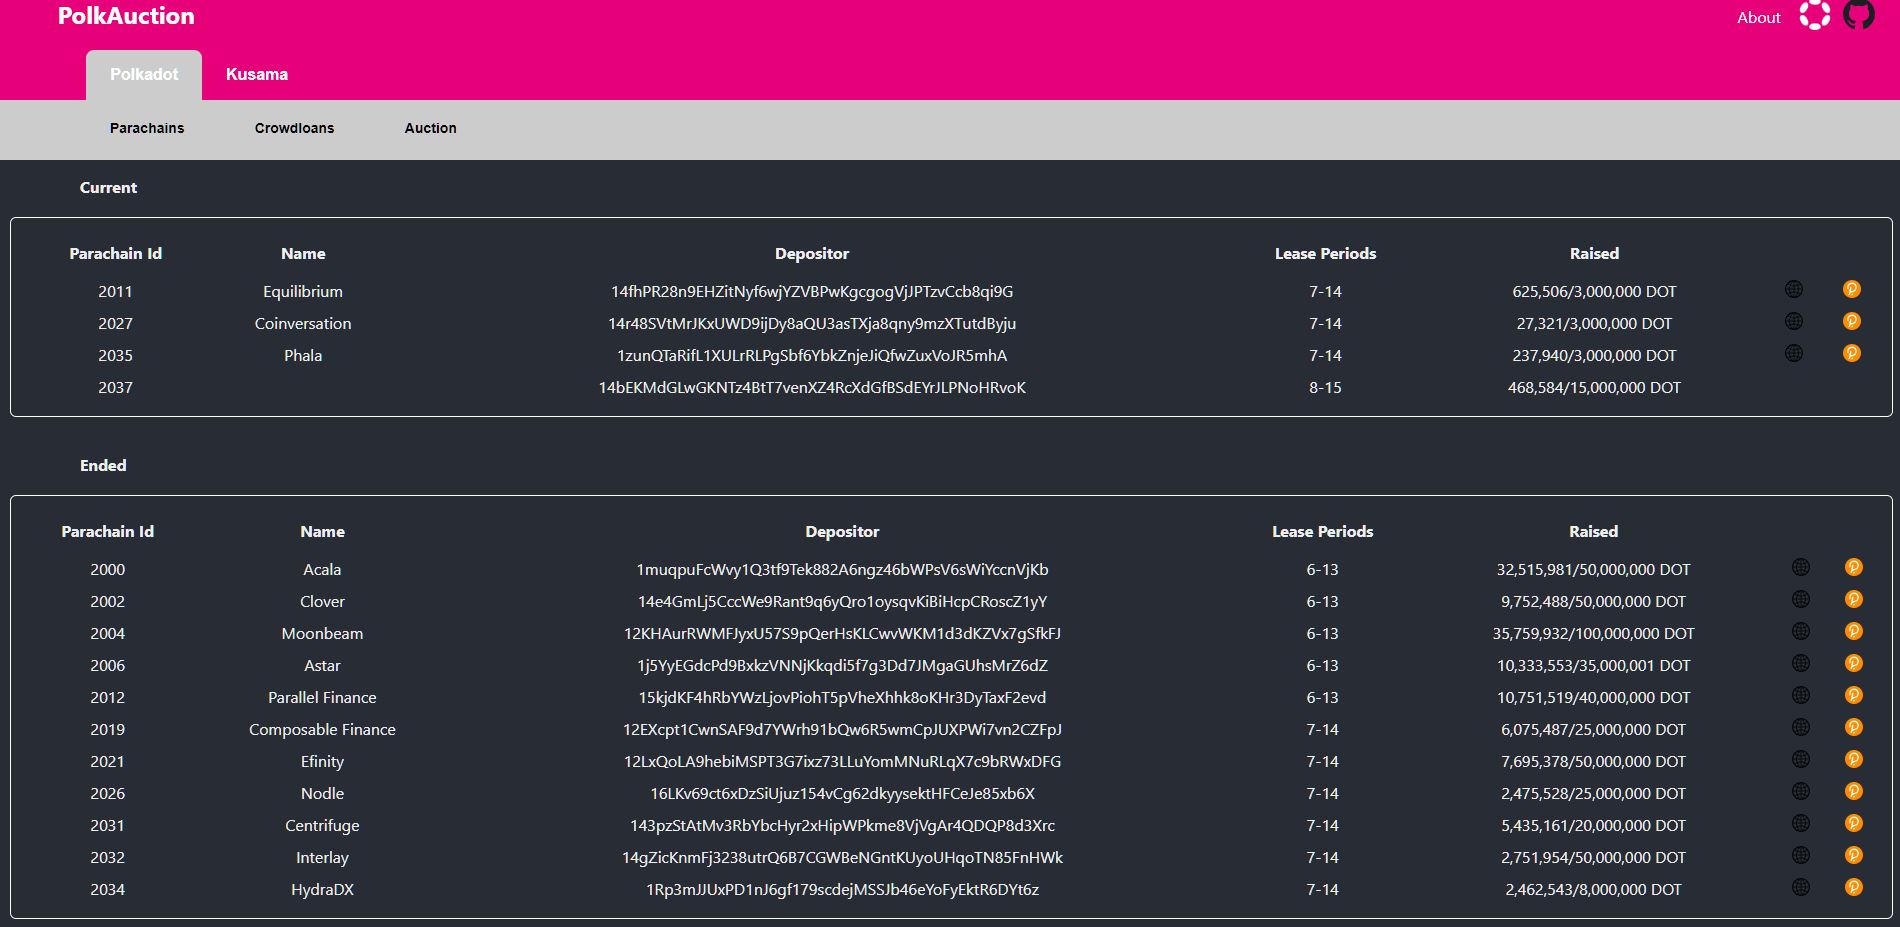1900x927 pixels.
Task: Click the 32,515,981/50,000,000 DOT raised value
Action: [1593, 570]
